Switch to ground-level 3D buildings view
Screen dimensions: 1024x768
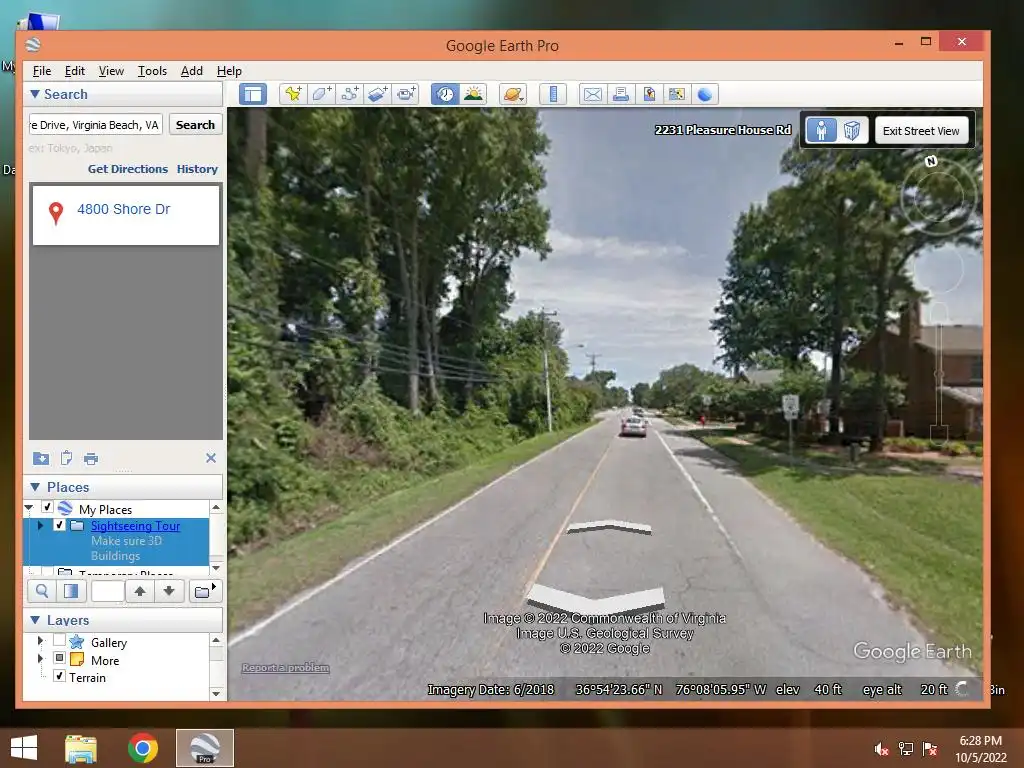tap(852, 131)
